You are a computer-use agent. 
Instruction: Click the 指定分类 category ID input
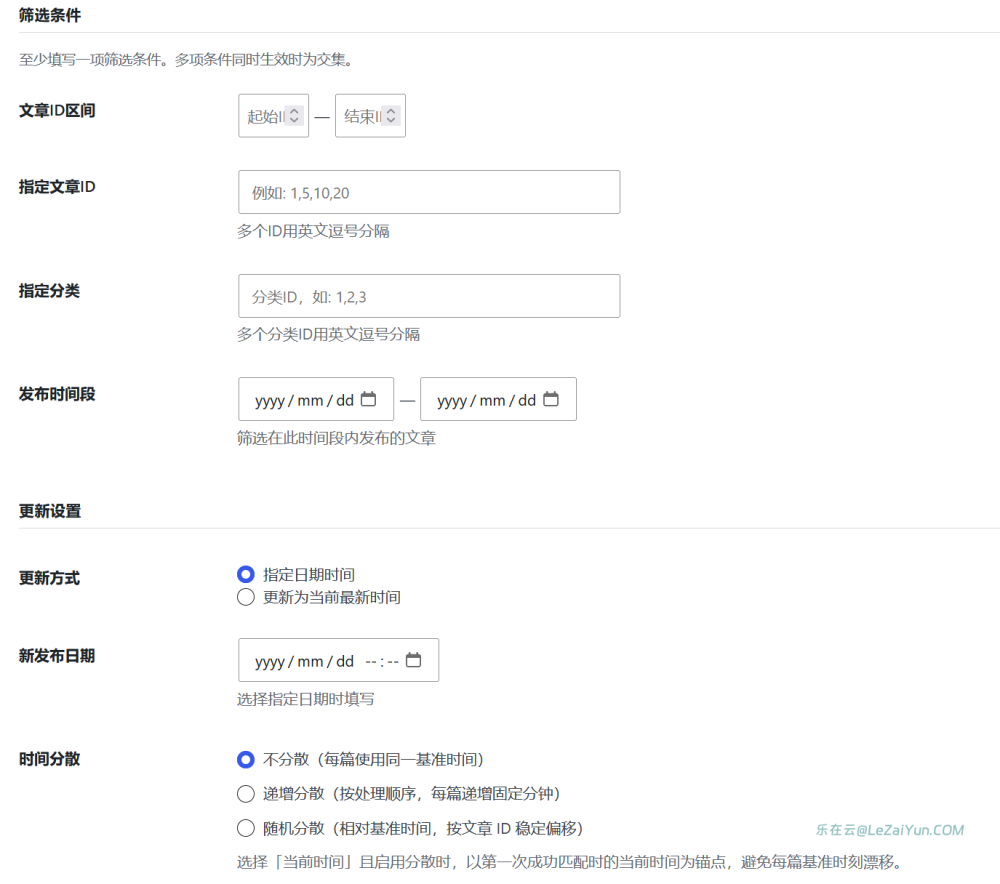click(429, 296)
